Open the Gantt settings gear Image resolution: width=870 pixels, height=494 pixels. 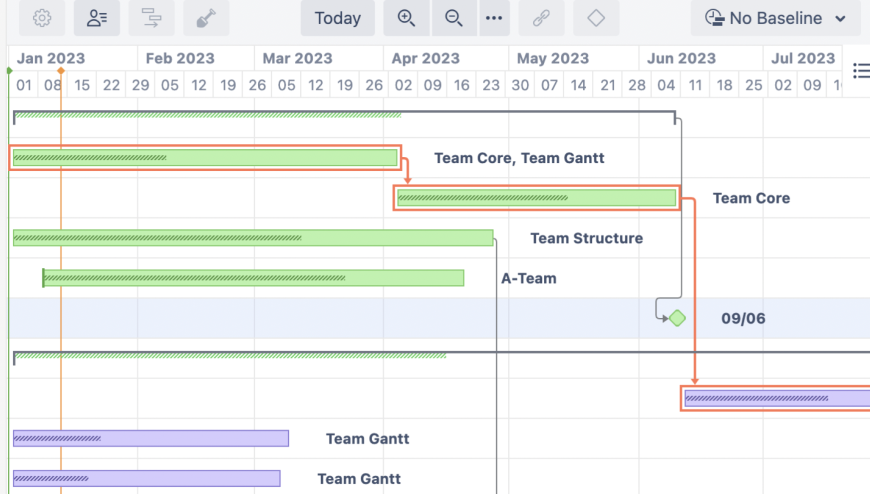click(x=42, y=18)
